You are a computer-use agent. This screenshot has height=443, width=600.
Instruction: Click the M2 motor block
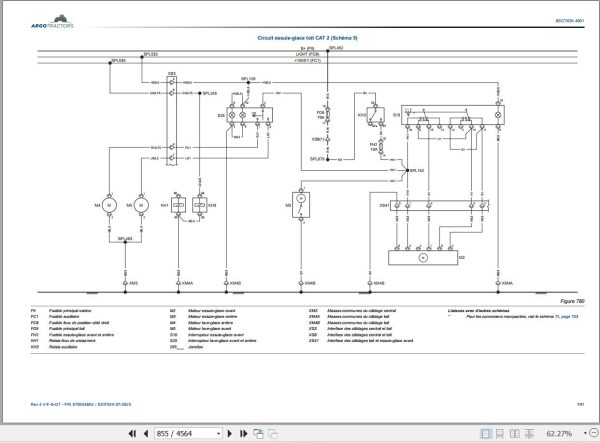pos(423,258)
